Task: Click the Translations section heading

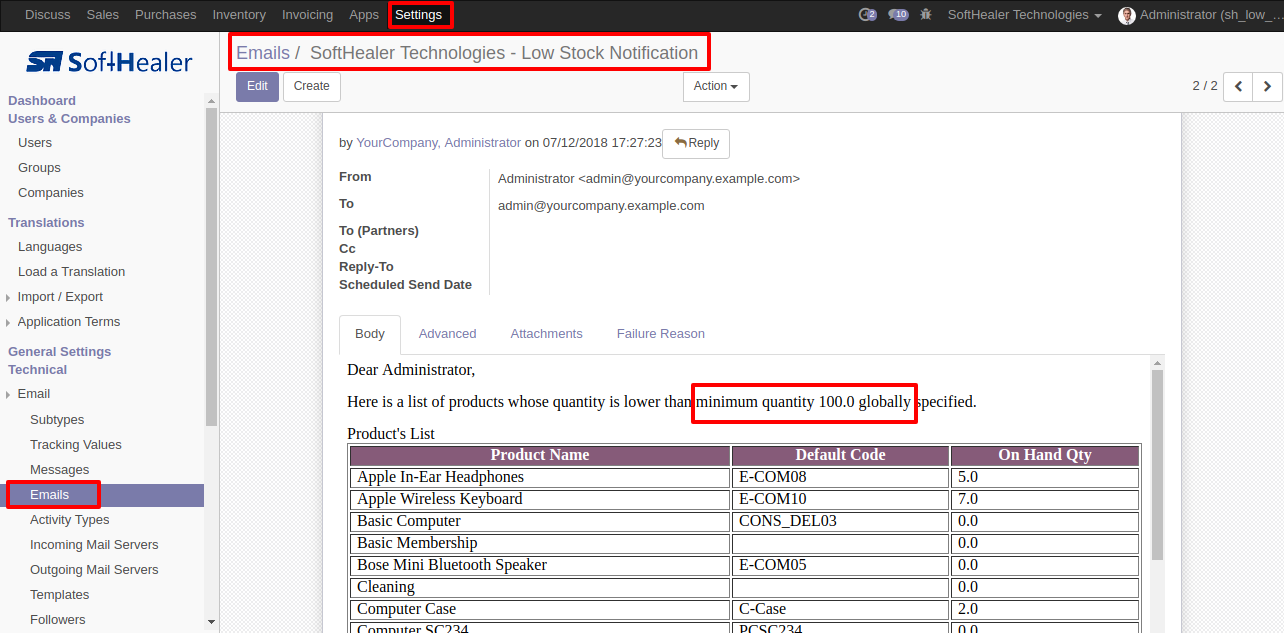Action: 46,223
